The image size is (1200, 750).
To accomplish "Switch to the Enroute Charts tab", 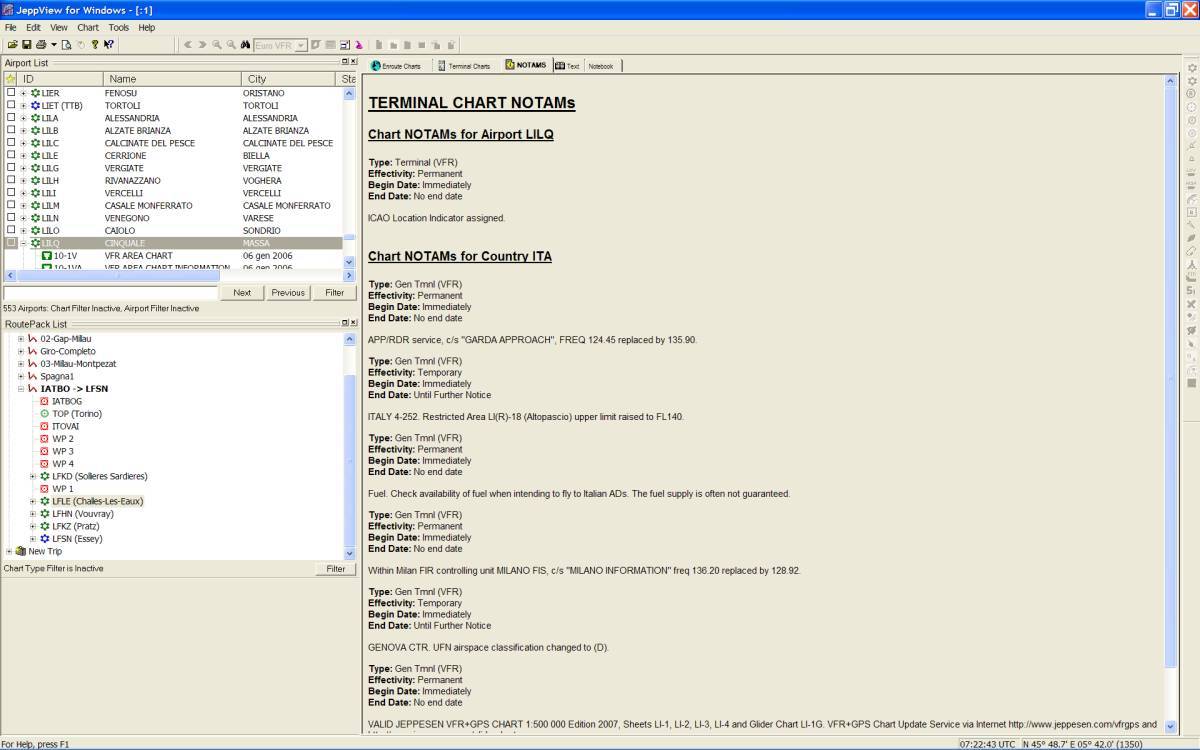I will (396, 66).
